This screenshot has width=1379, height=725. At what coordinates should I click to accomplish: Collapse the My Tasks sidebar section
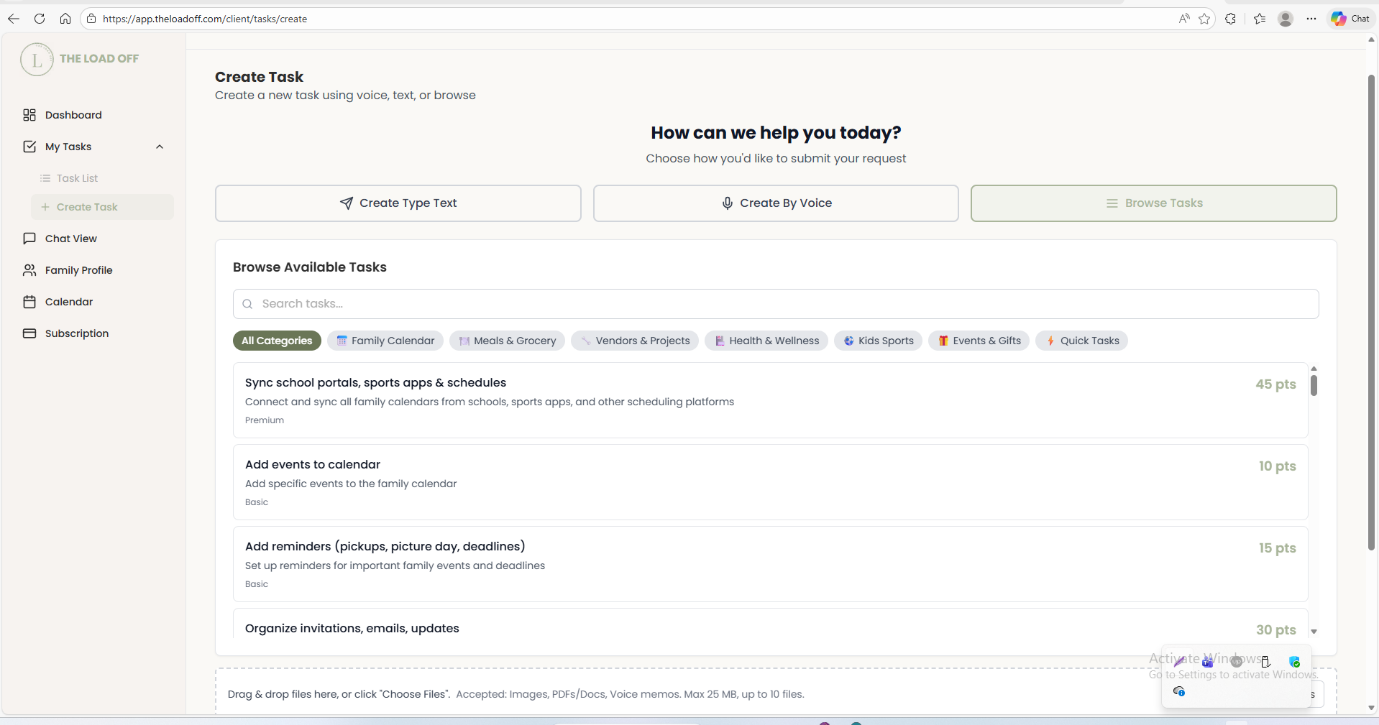pos(160,147)
